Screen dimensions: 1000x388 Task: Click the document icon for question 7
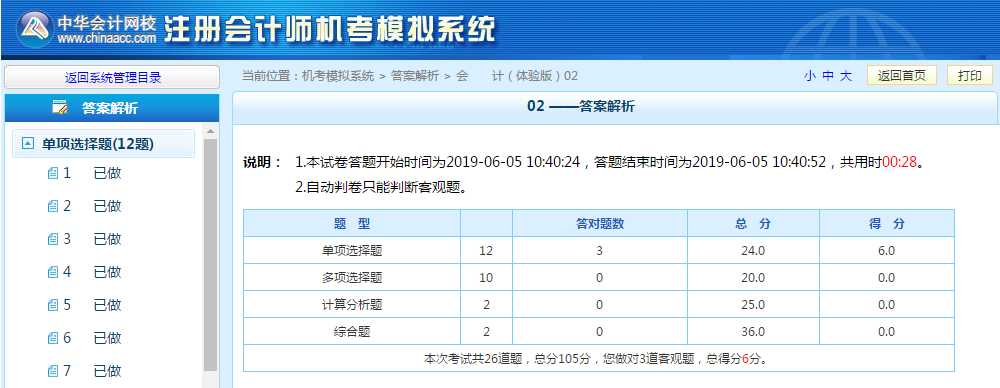click(53, 371)
